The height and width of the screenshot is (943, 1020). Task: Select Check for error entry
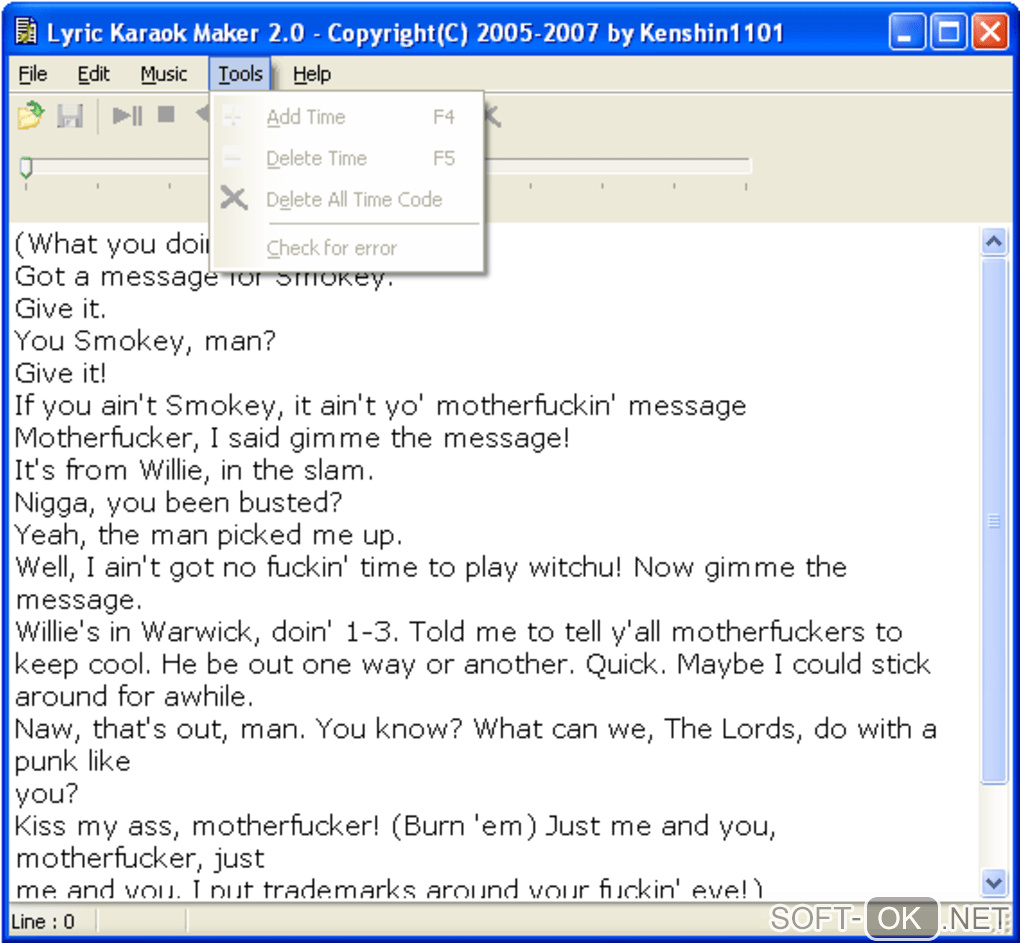pyautogui.click(x=347, y=248)
